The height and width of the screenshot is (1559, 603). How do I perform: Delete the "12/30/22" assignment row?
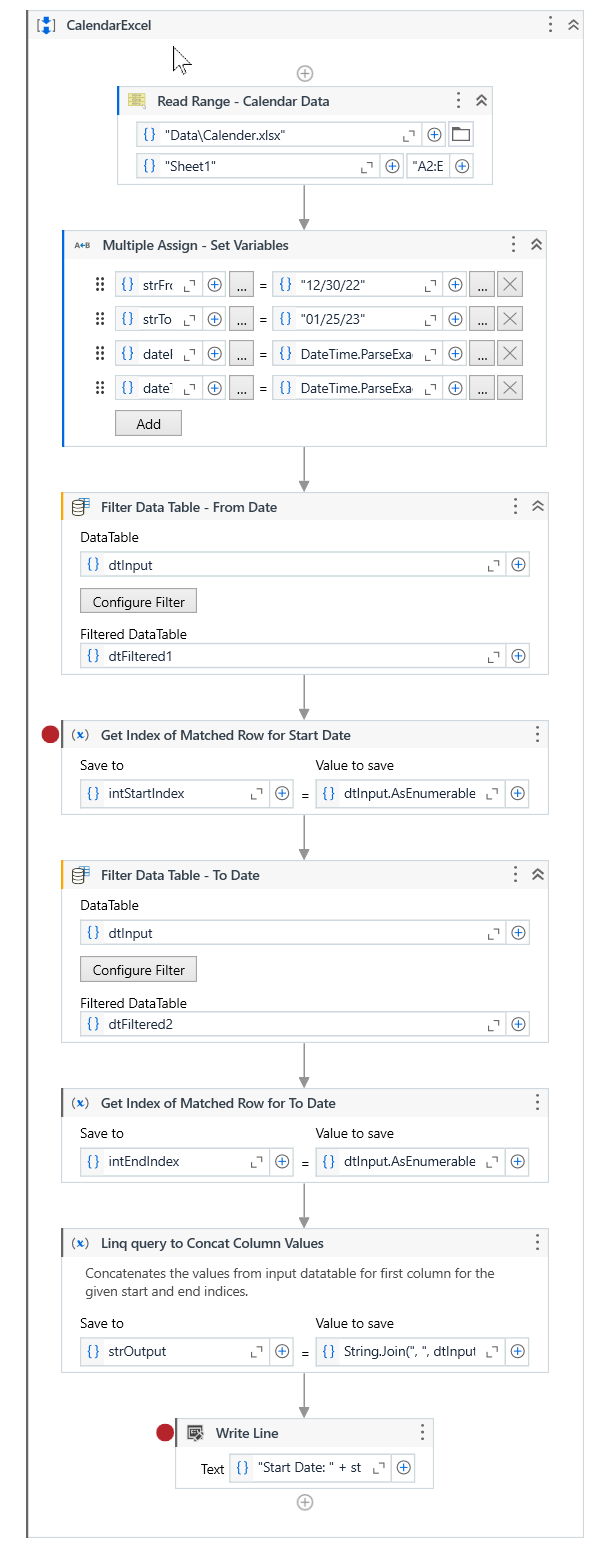click(x=509, y=285)
